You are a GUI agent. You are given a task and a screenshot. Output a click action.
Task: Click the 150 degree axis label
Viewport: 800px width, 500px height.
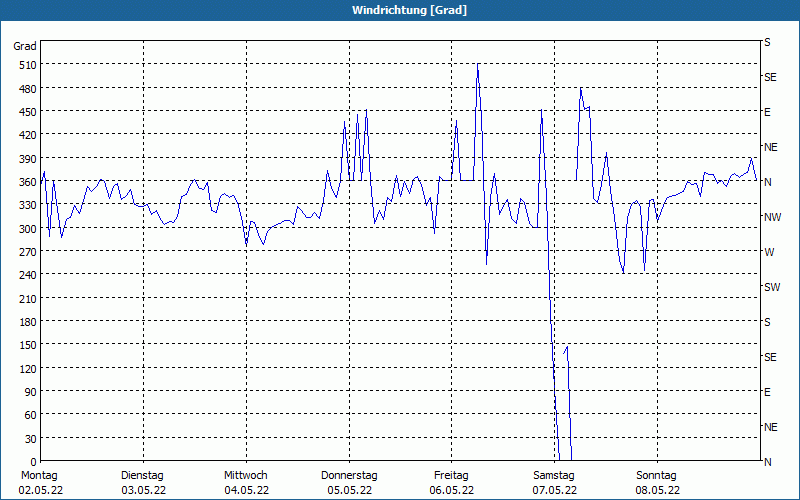[25, 345]
